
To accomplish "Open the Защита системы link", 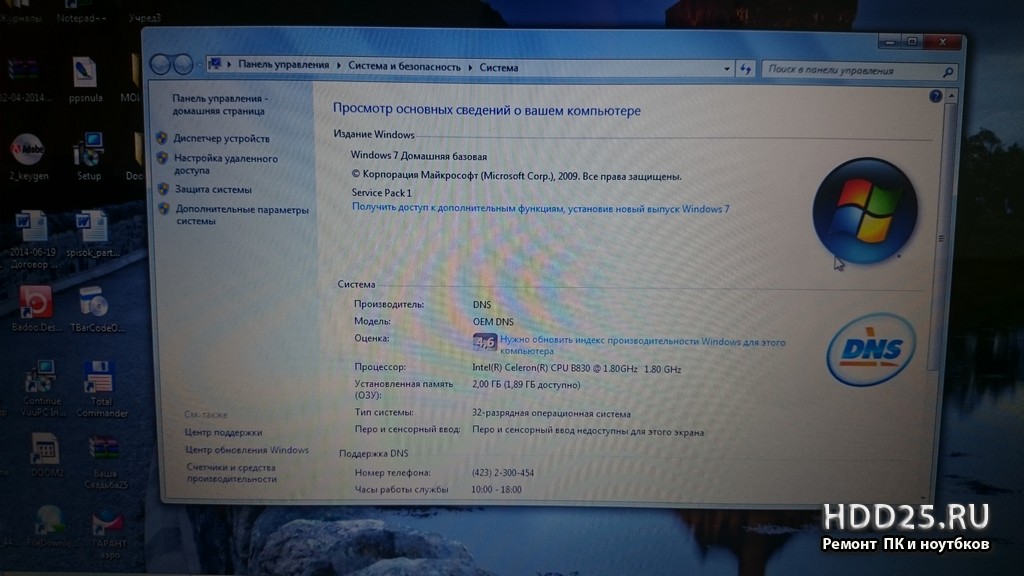I will point(213,189).
